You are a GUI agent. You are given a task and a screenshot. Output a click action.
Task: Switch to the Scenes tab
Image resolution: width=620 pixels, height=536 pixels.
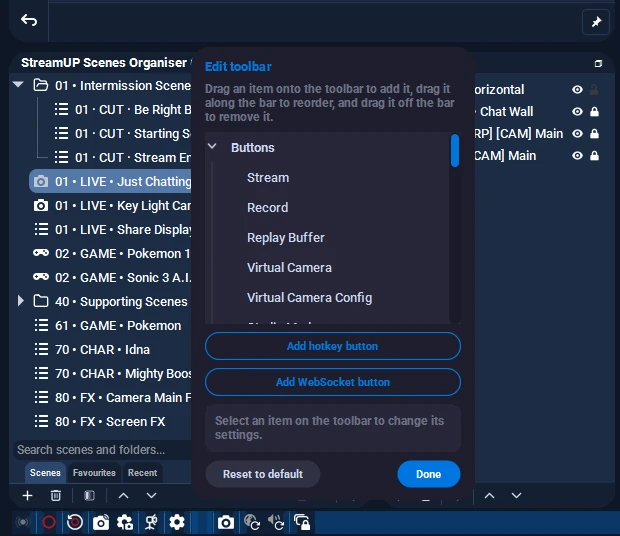[45, 473]
